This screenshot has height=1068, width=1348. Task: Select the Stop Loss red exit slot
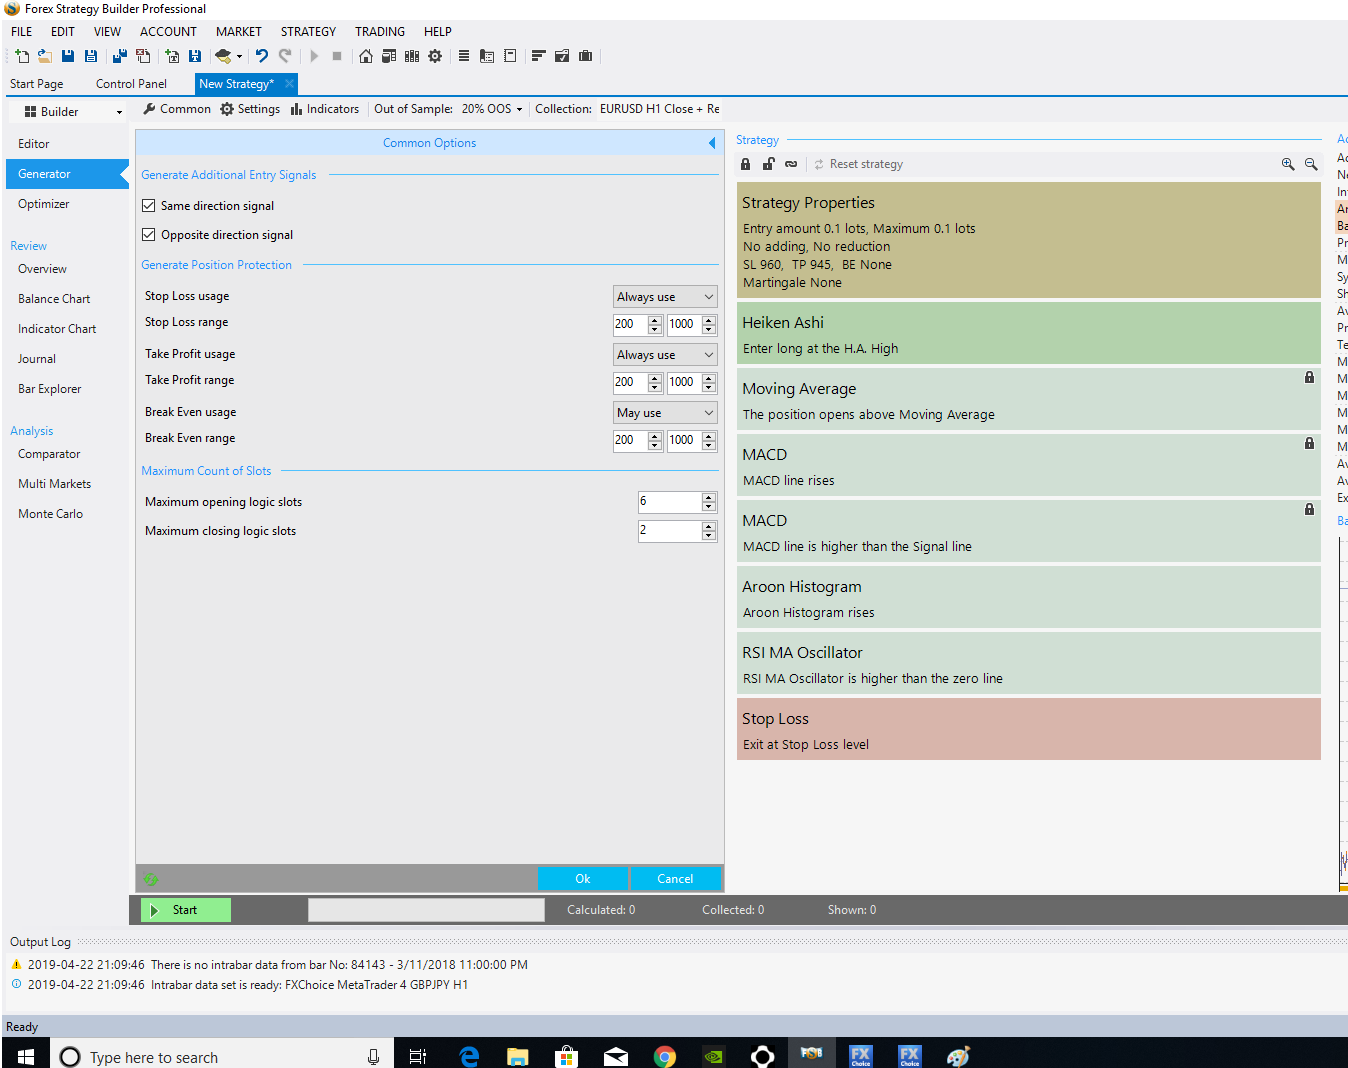pos(1029,729)
